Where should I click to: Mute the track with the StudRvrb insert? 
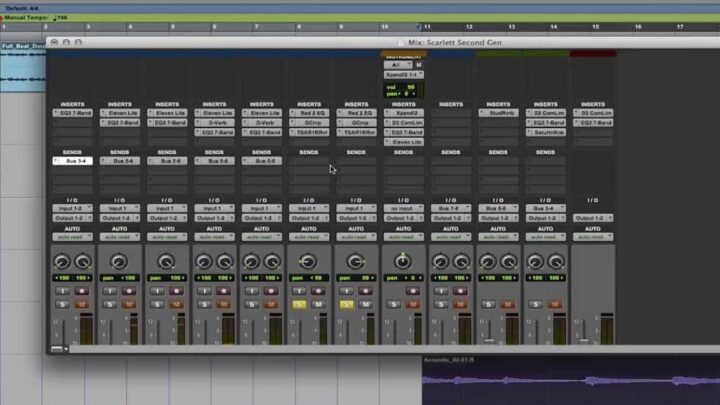click(x=506, y=304)
